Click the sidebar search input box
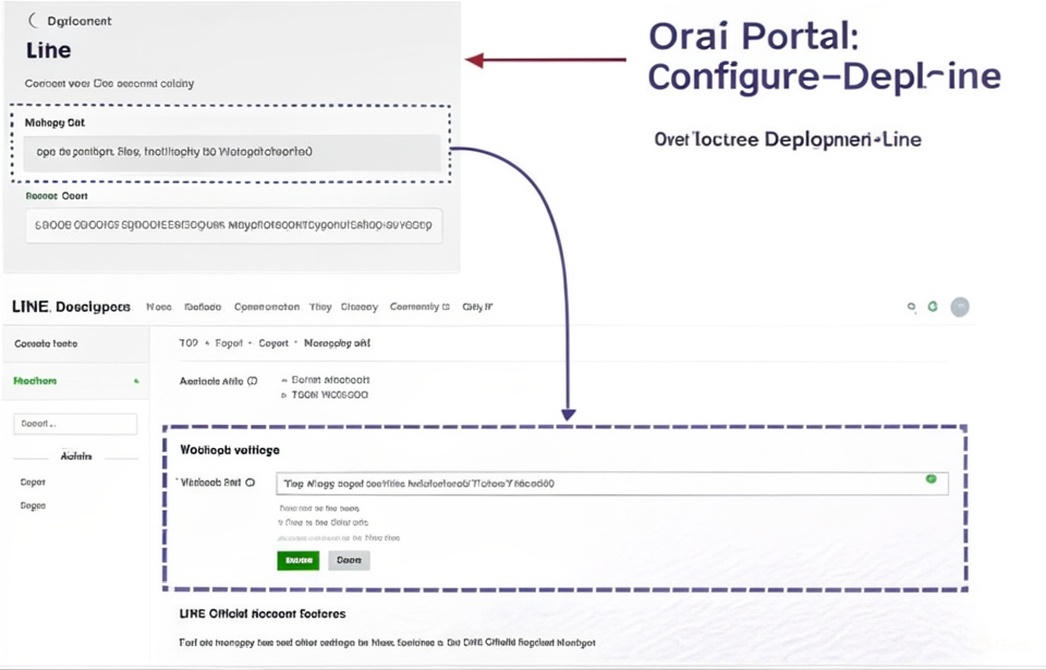1046x670 pixels. click(75, 424)
